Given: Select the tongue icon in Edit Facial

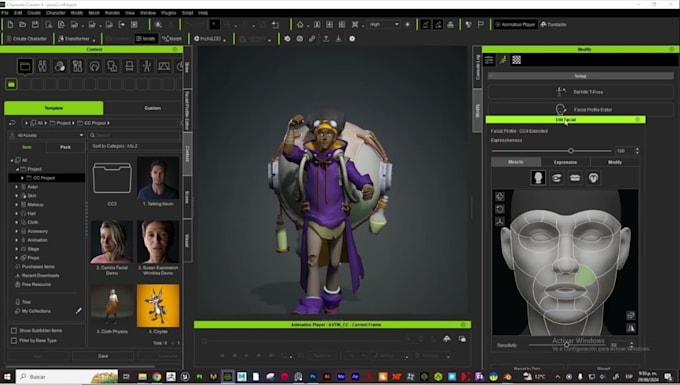Looking at the screenshot, I should pos(593,178).
